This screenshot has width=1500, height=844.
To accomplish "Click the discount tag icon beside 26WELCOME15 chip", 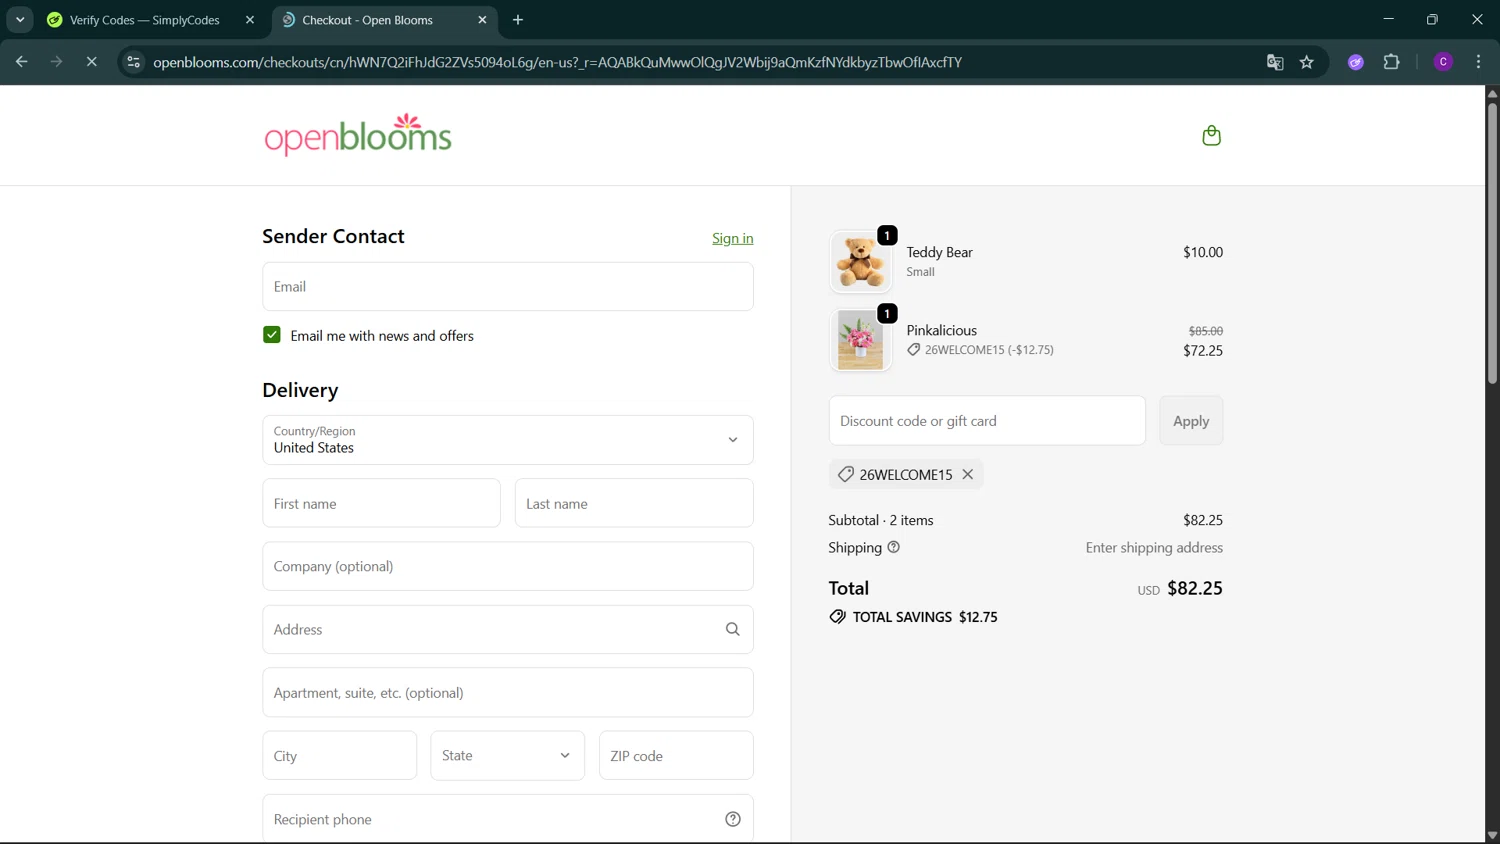I will (846, 474).
